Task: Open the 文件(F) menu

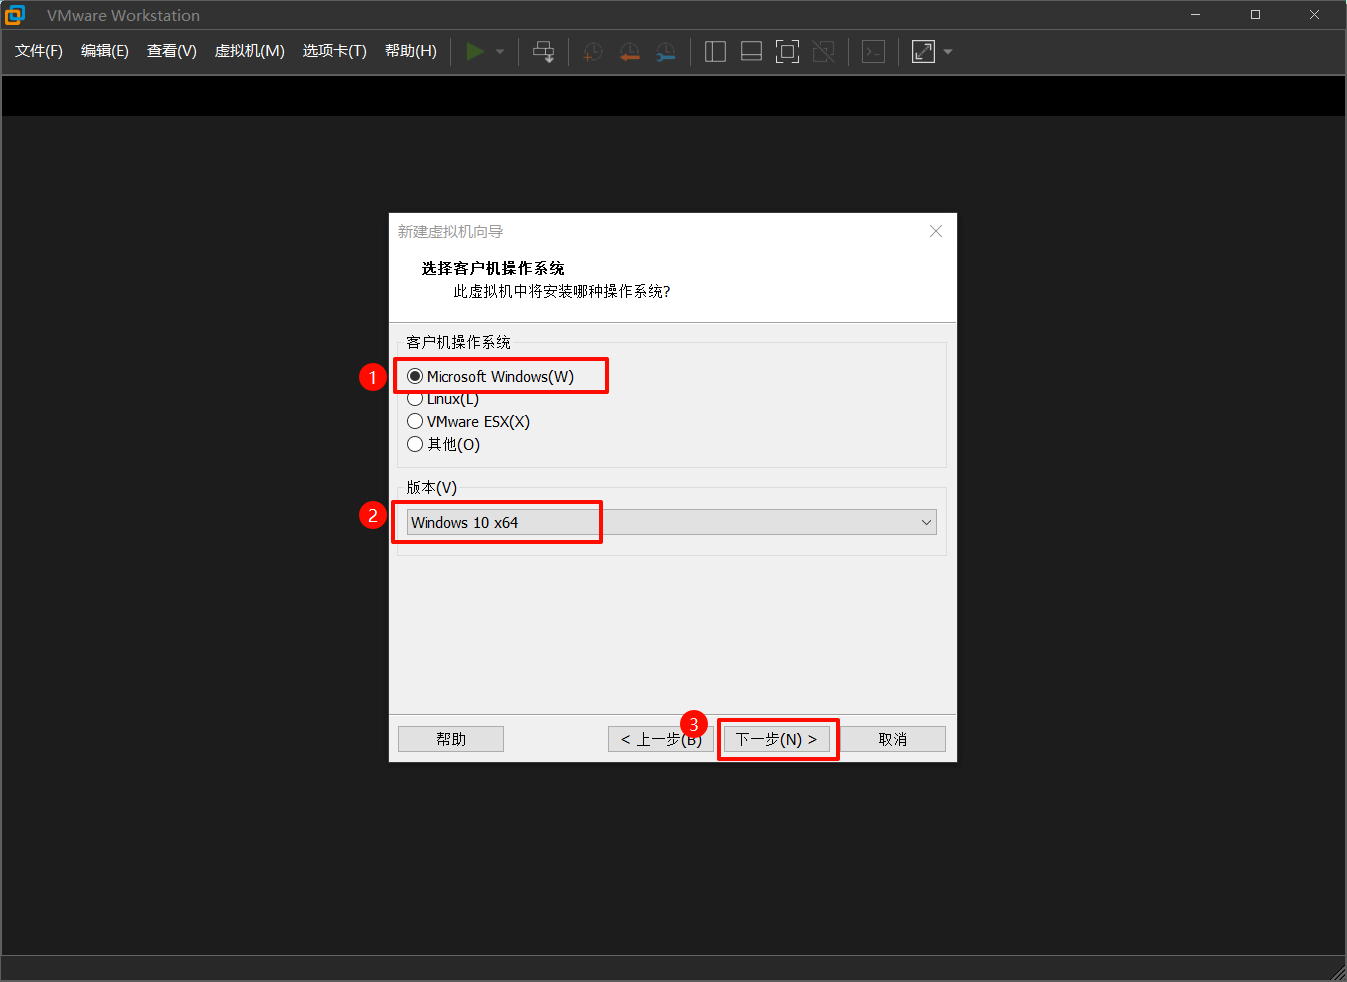Action: pos(39,51)
